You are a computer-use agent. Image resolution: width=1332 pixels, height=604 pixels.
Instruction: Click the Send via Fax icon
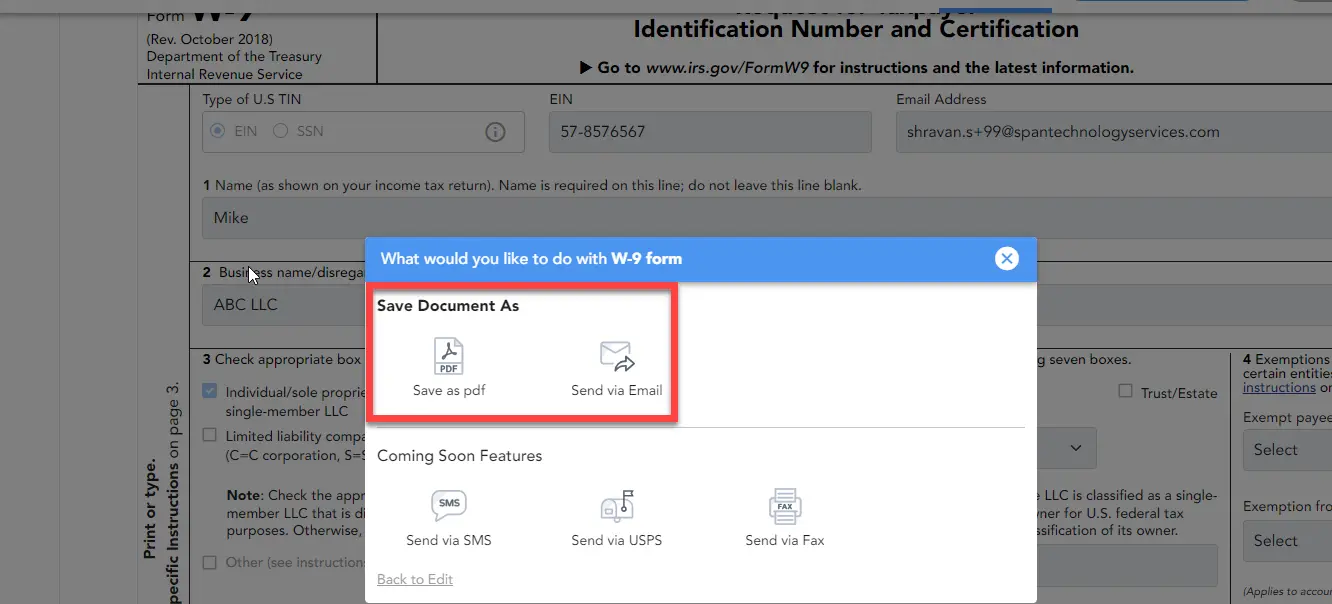(x=784, y=515)
